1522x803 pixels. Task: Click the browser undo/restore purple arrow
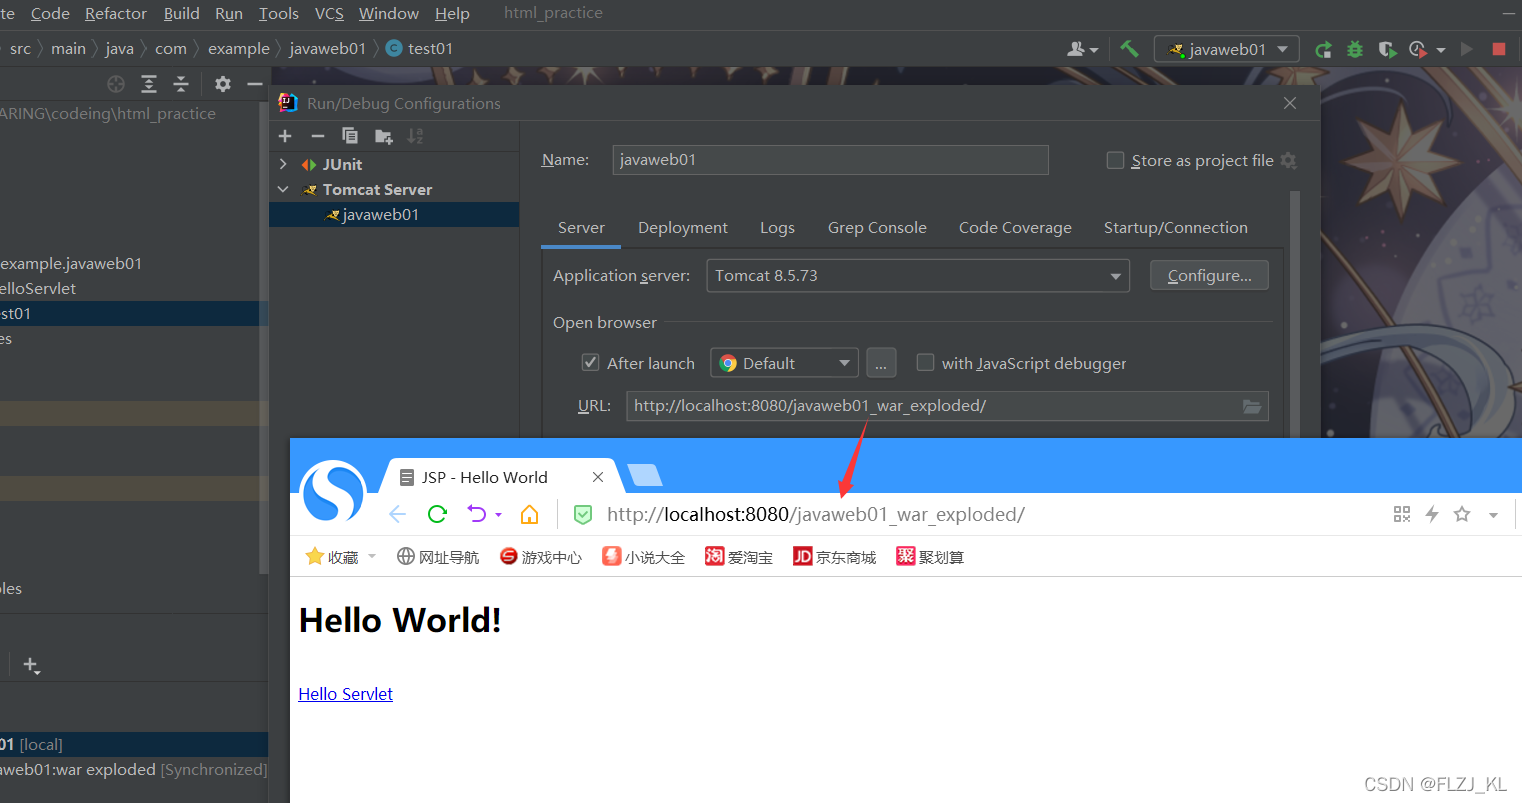click(477, 514)
